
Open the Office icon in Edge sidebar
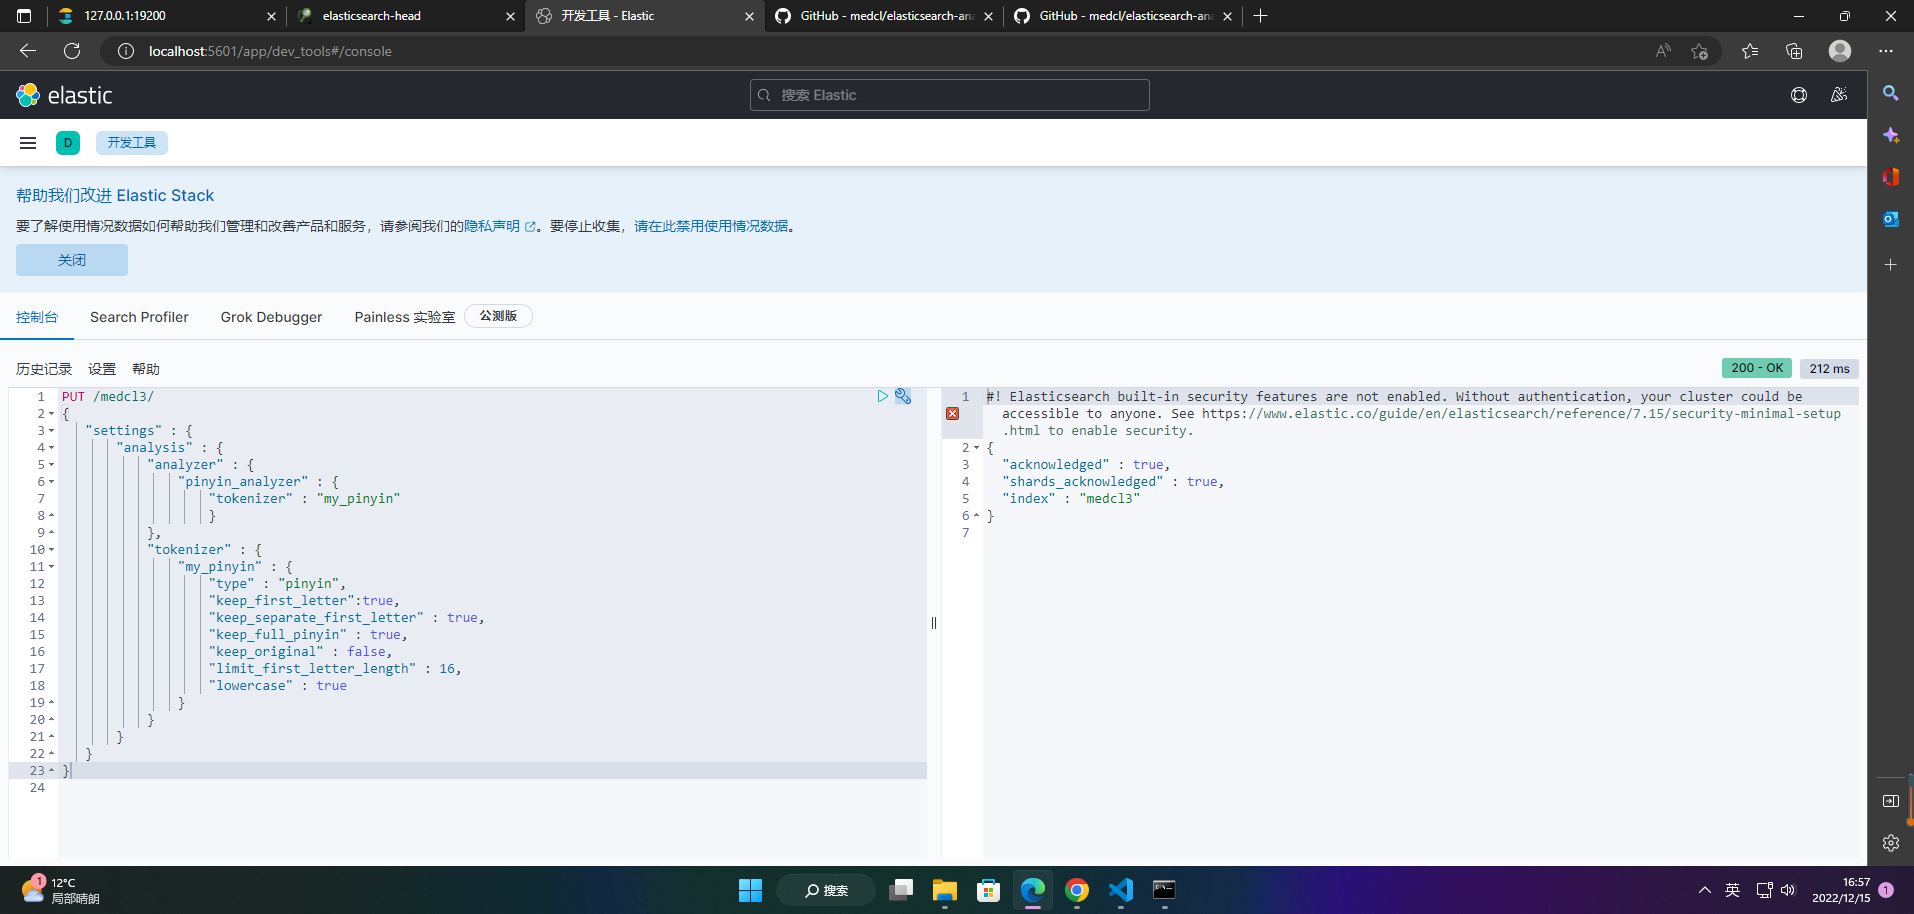1890,177
